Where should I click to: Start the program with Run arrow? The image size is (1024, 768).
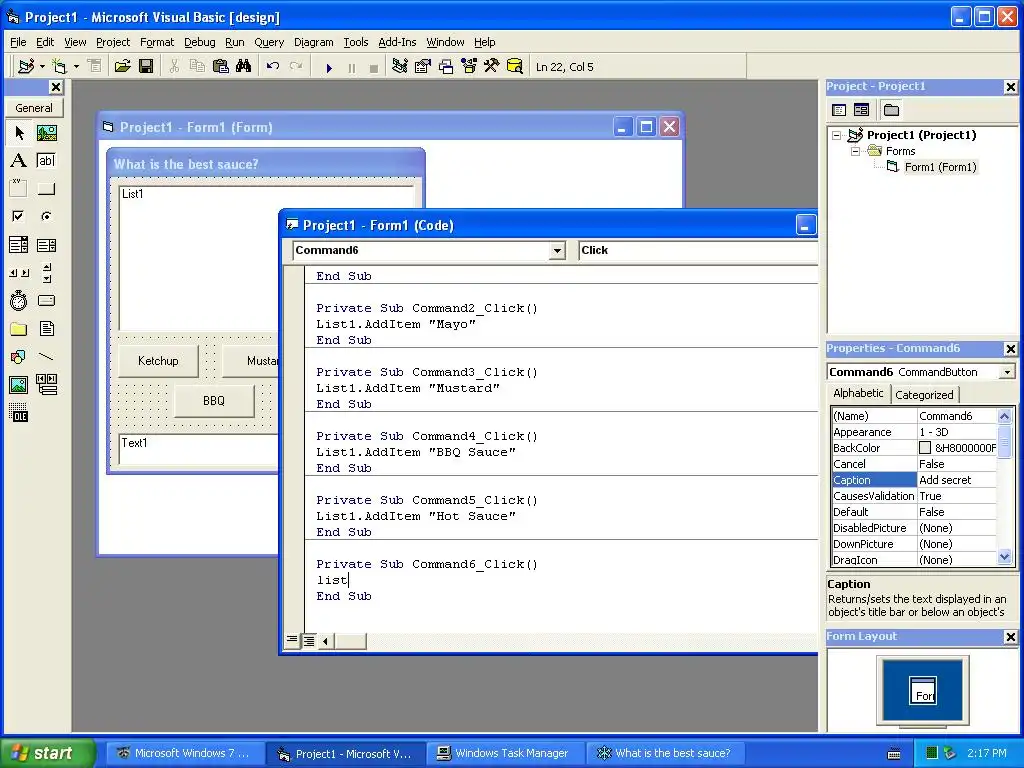pyautogui.click(x=329, y=67)
